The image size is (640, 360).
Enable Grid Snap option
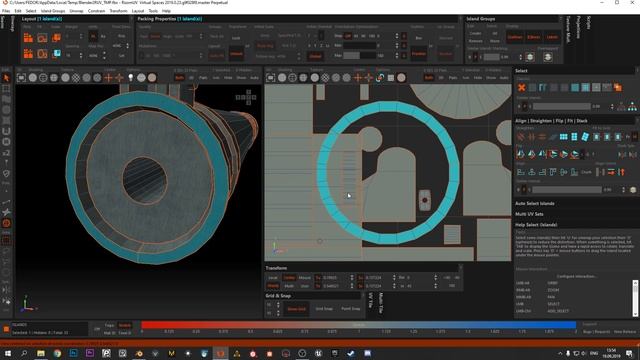point(324,309)
